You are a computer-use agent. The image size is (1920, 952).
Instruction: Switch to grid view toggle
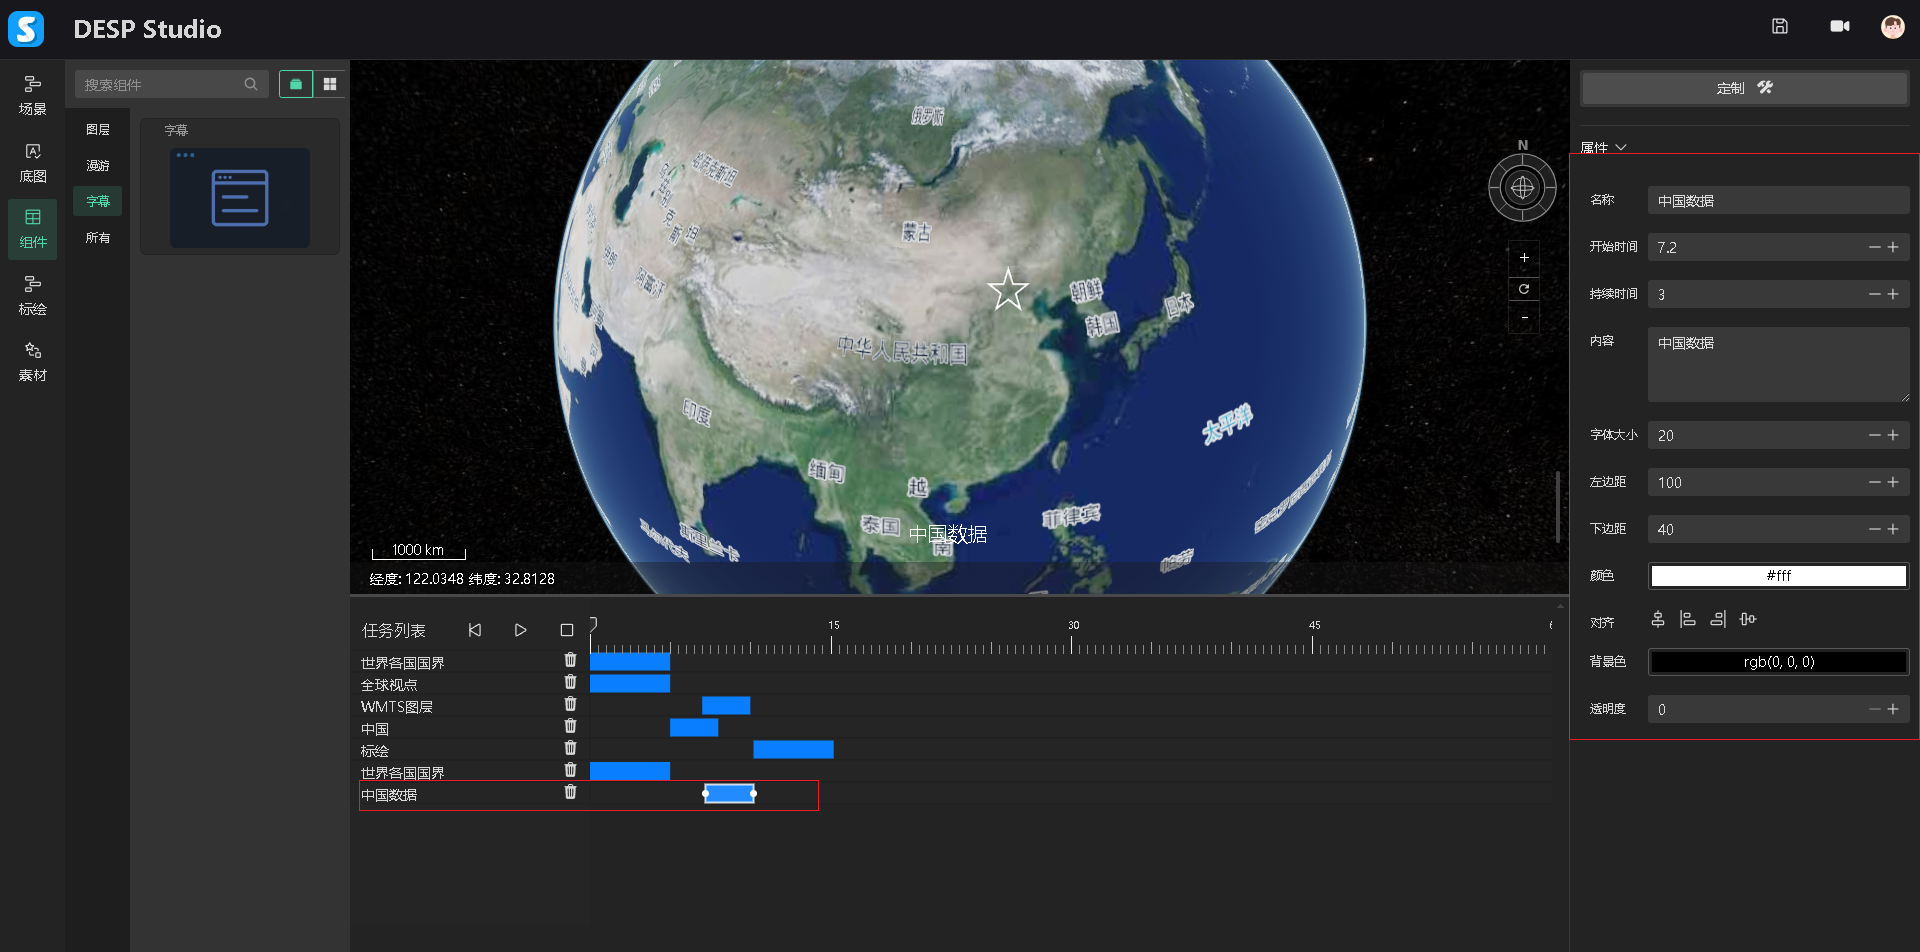(330, 85)
